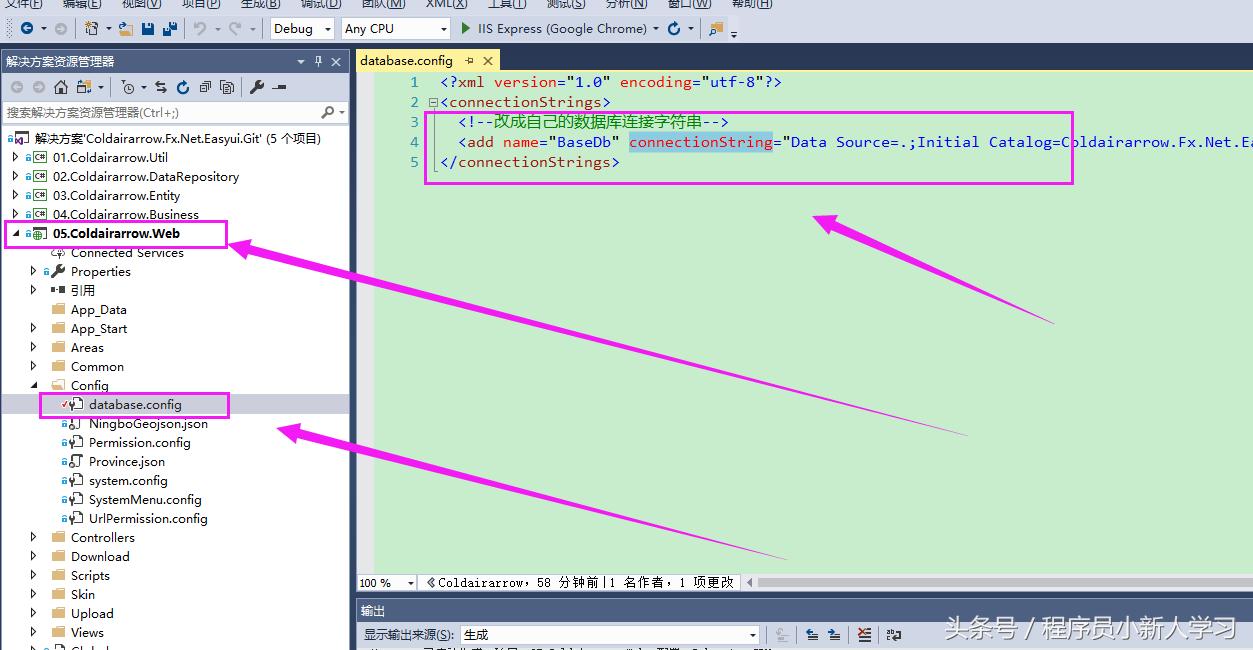Toggle Show All Files in Solution Explorer
This screenshot has height=650, width=1253.
(227, 87)
